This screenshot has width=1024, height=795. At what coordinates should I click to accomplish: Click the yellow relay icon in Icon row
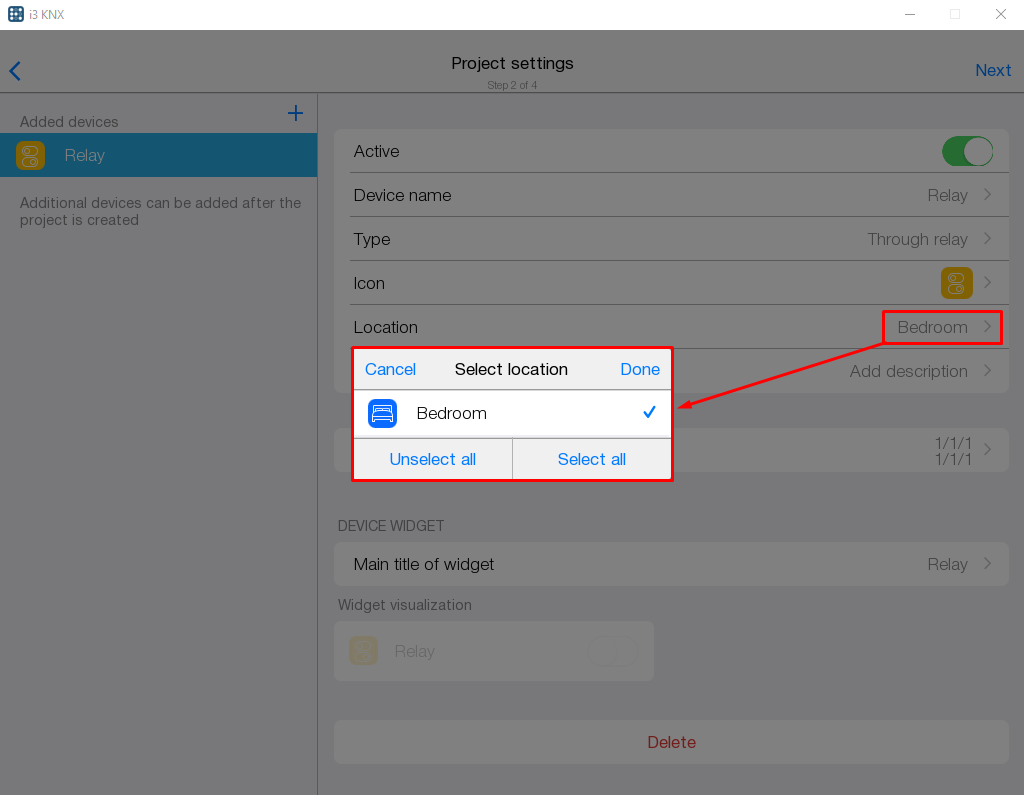[956, 283]
